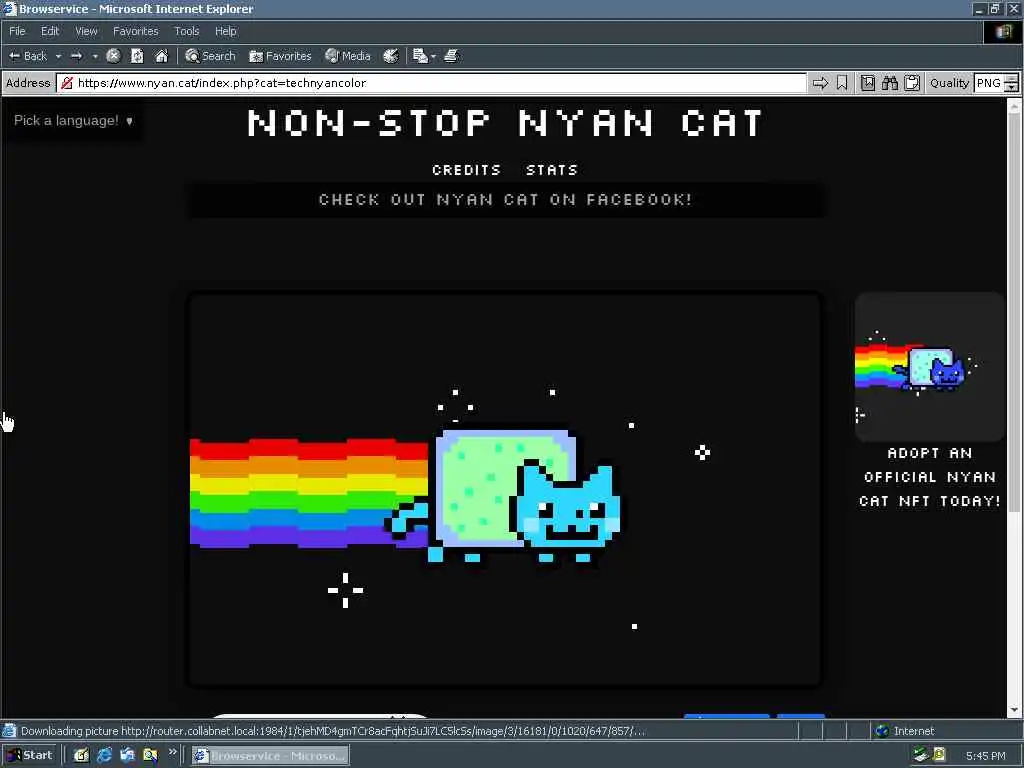Image resolution: width=1024 pixels, height=768 pixels.
Task: Click the Internet zone status indicator
Action: [905, 731]
